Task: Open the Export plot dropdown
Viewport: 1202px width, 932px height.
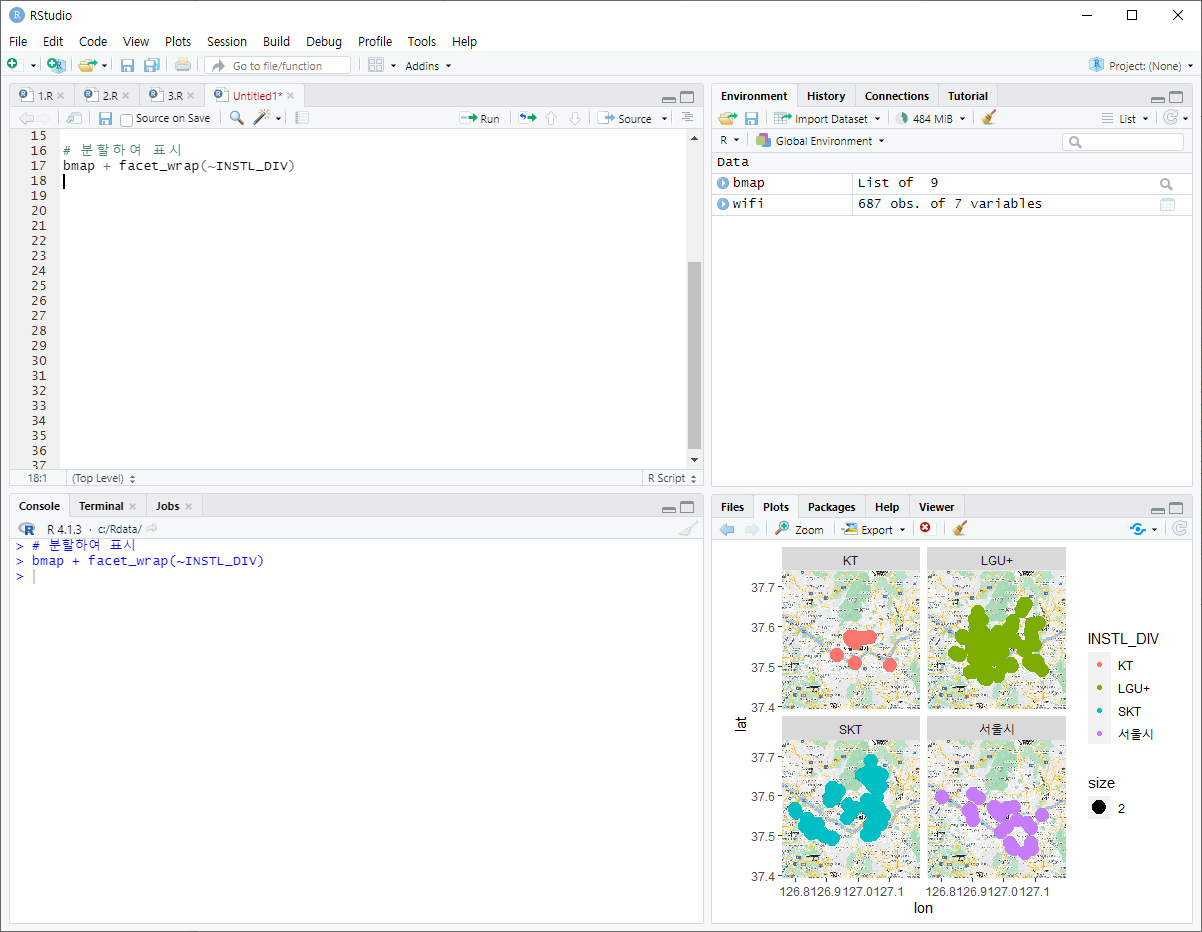Action: click(x=874, y=529)
